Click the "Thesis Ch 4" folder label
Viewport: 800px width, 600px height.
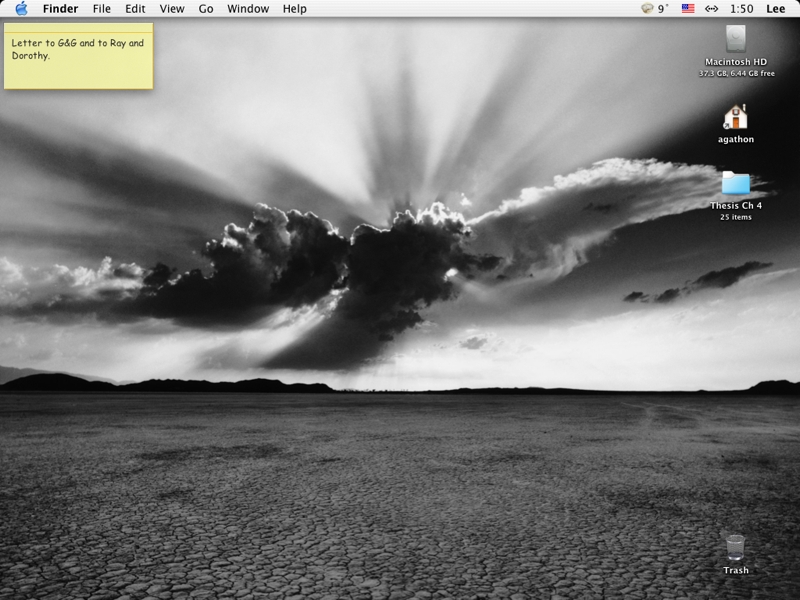pyautogui.click(x=736, y=206)
